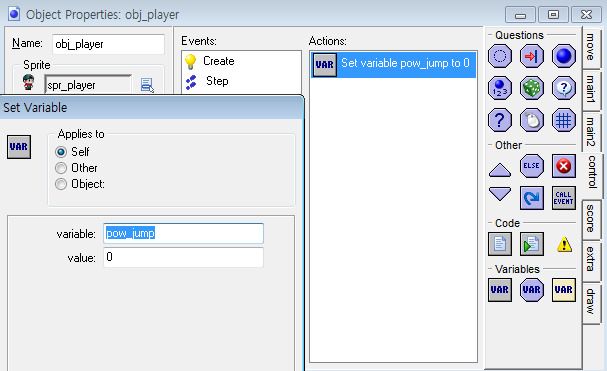Click the object Name field
This screenshot has width=607, height=371.
pos(108,44)
